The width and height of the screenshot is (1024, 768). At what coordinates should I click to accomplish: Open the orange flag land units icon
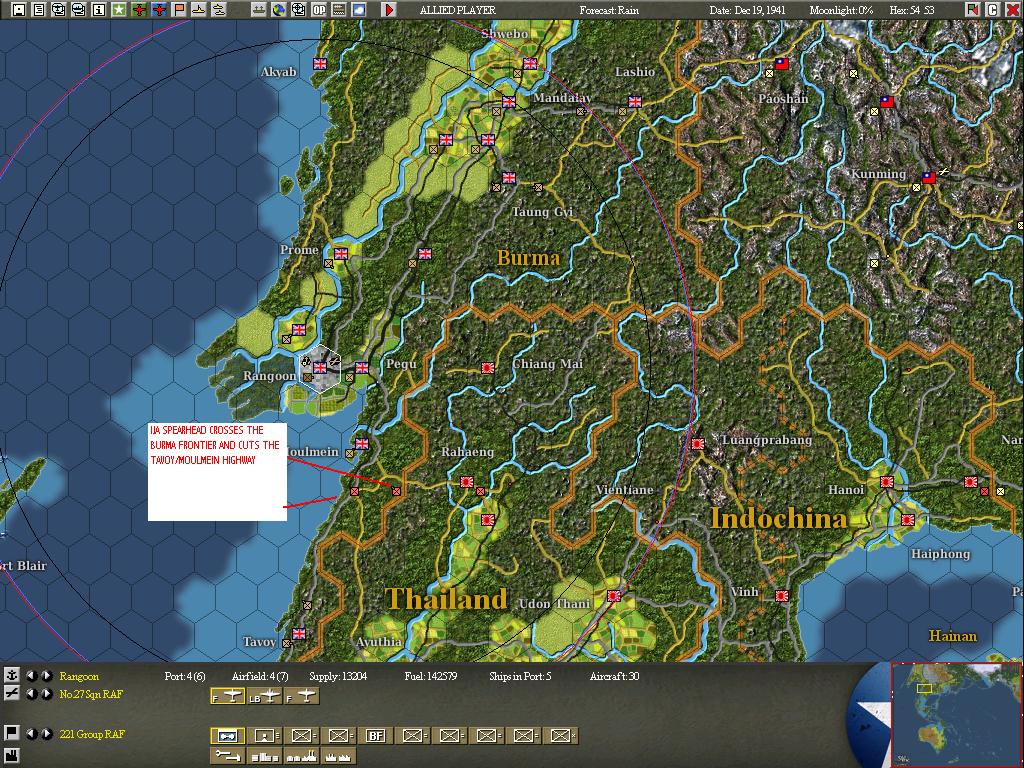(178, 10)
